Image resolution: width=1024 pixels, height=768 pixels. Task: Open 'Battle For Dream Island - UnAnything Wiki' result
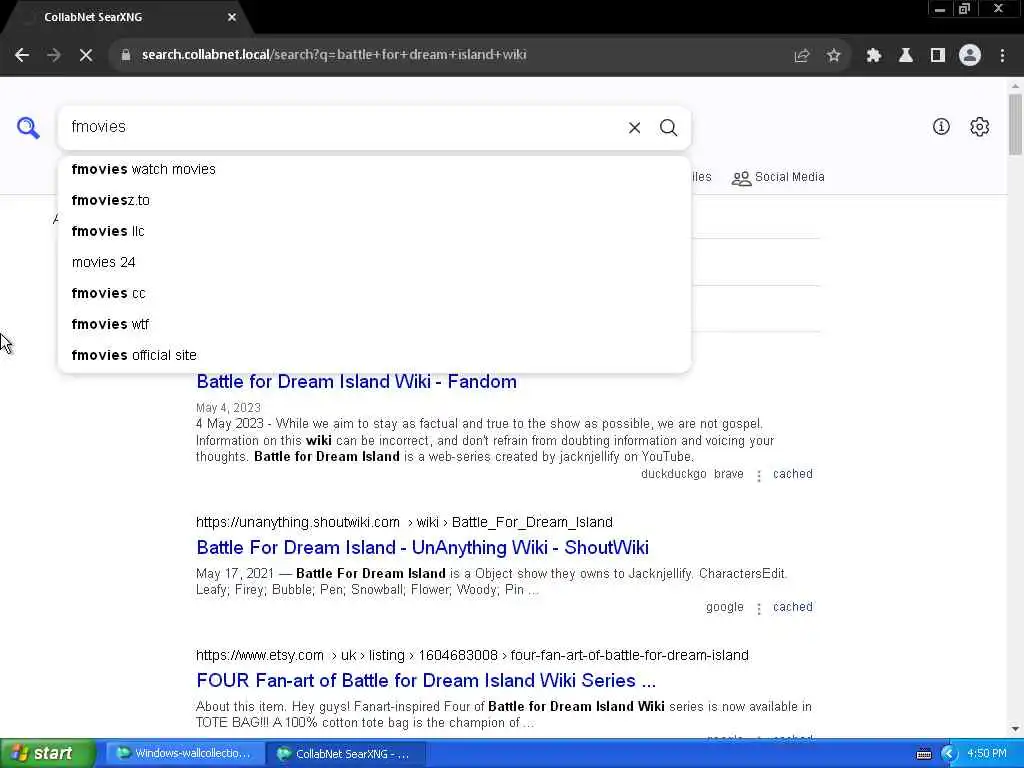(x=423, y=547)
